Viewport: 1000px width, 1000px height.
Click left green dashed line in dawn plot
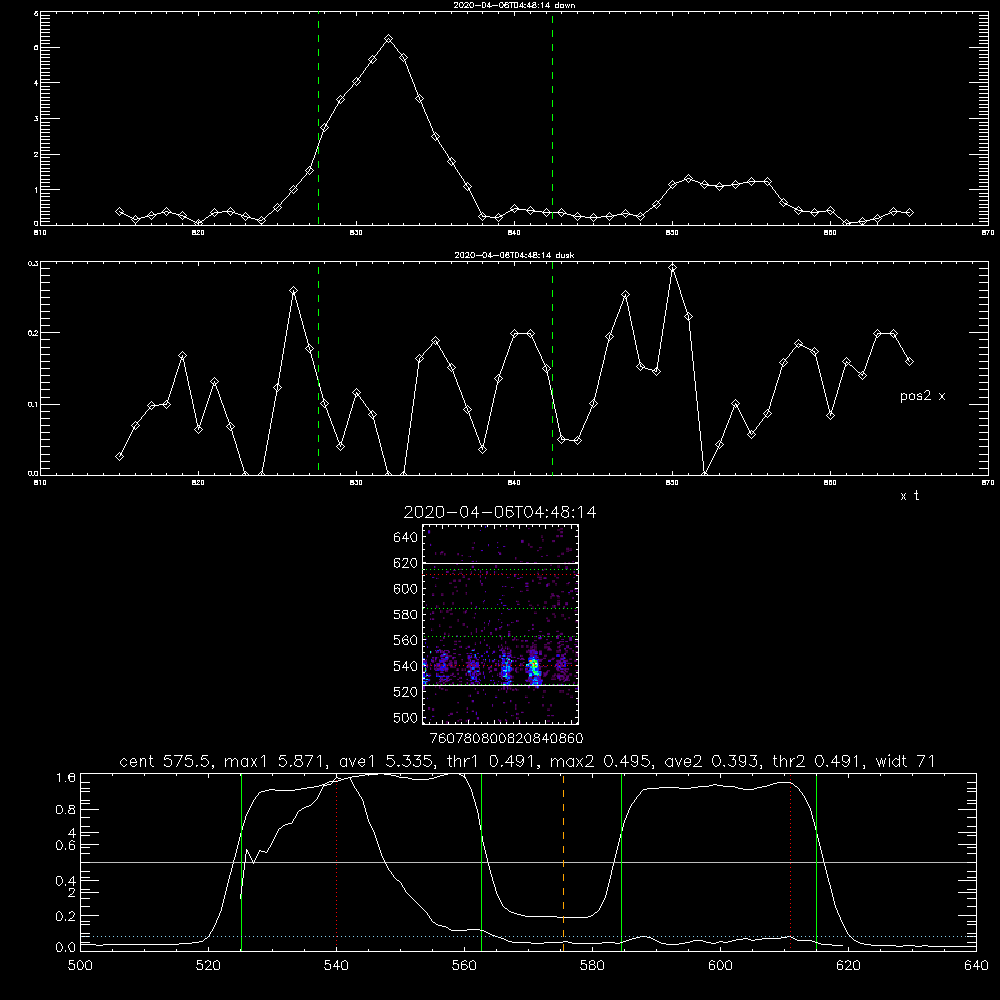tap(318, 118)
